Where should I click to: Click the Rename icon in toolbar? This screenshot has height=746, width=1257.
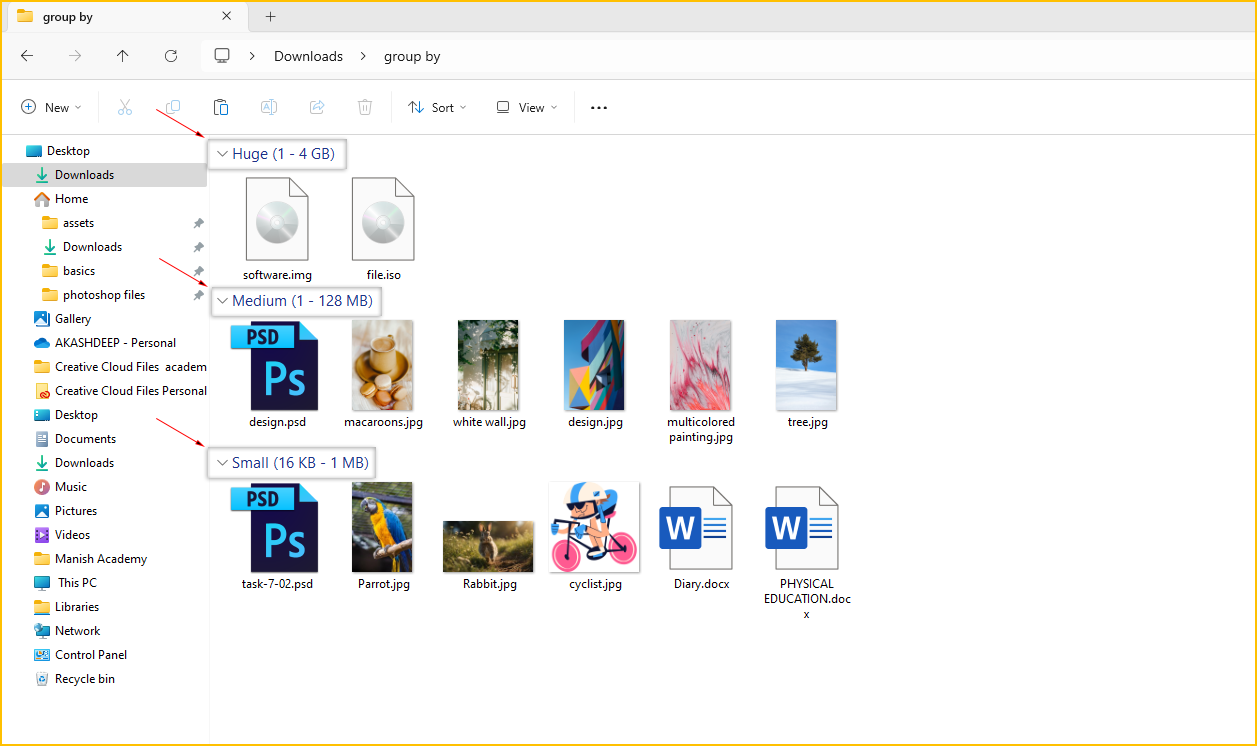(x=269, y=107)
